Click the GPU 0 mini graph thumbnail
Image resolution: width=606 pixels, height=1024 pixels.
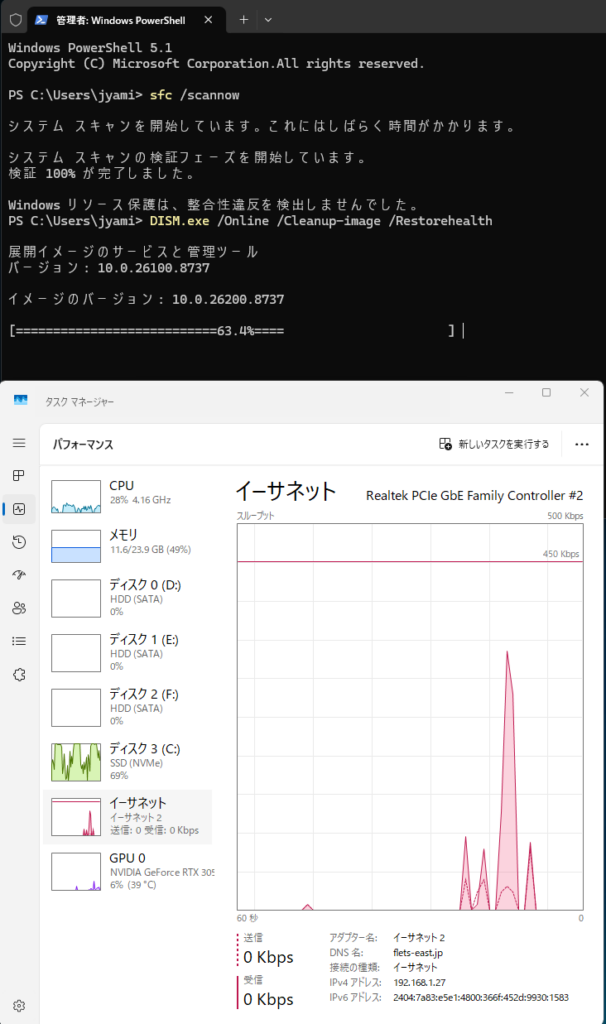click(76, 872)
